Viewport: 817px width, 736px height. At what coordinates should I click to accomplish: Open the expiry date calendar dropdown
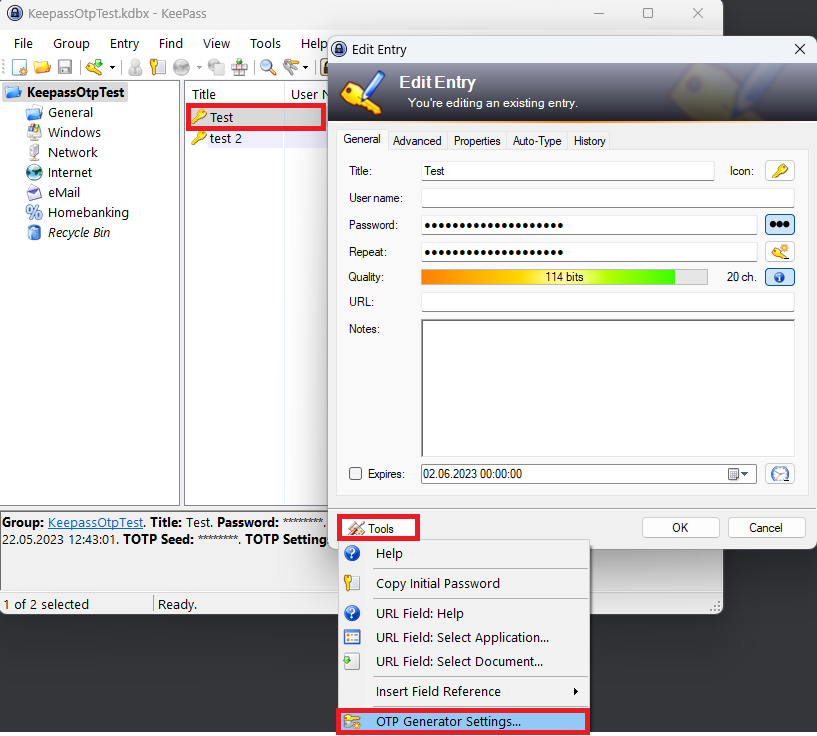(738, 474)
